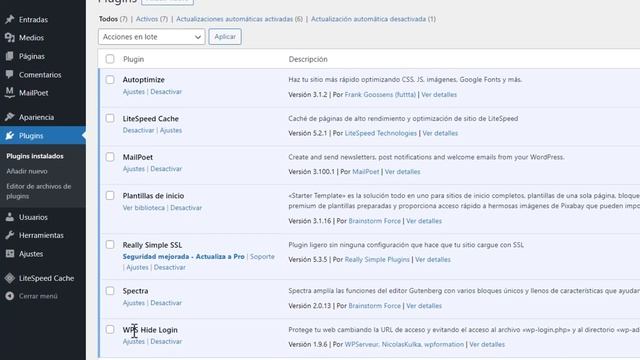The image size is (640, 360).
Task: Click the Autoptimize plugin name
Action: pos(144,80)
